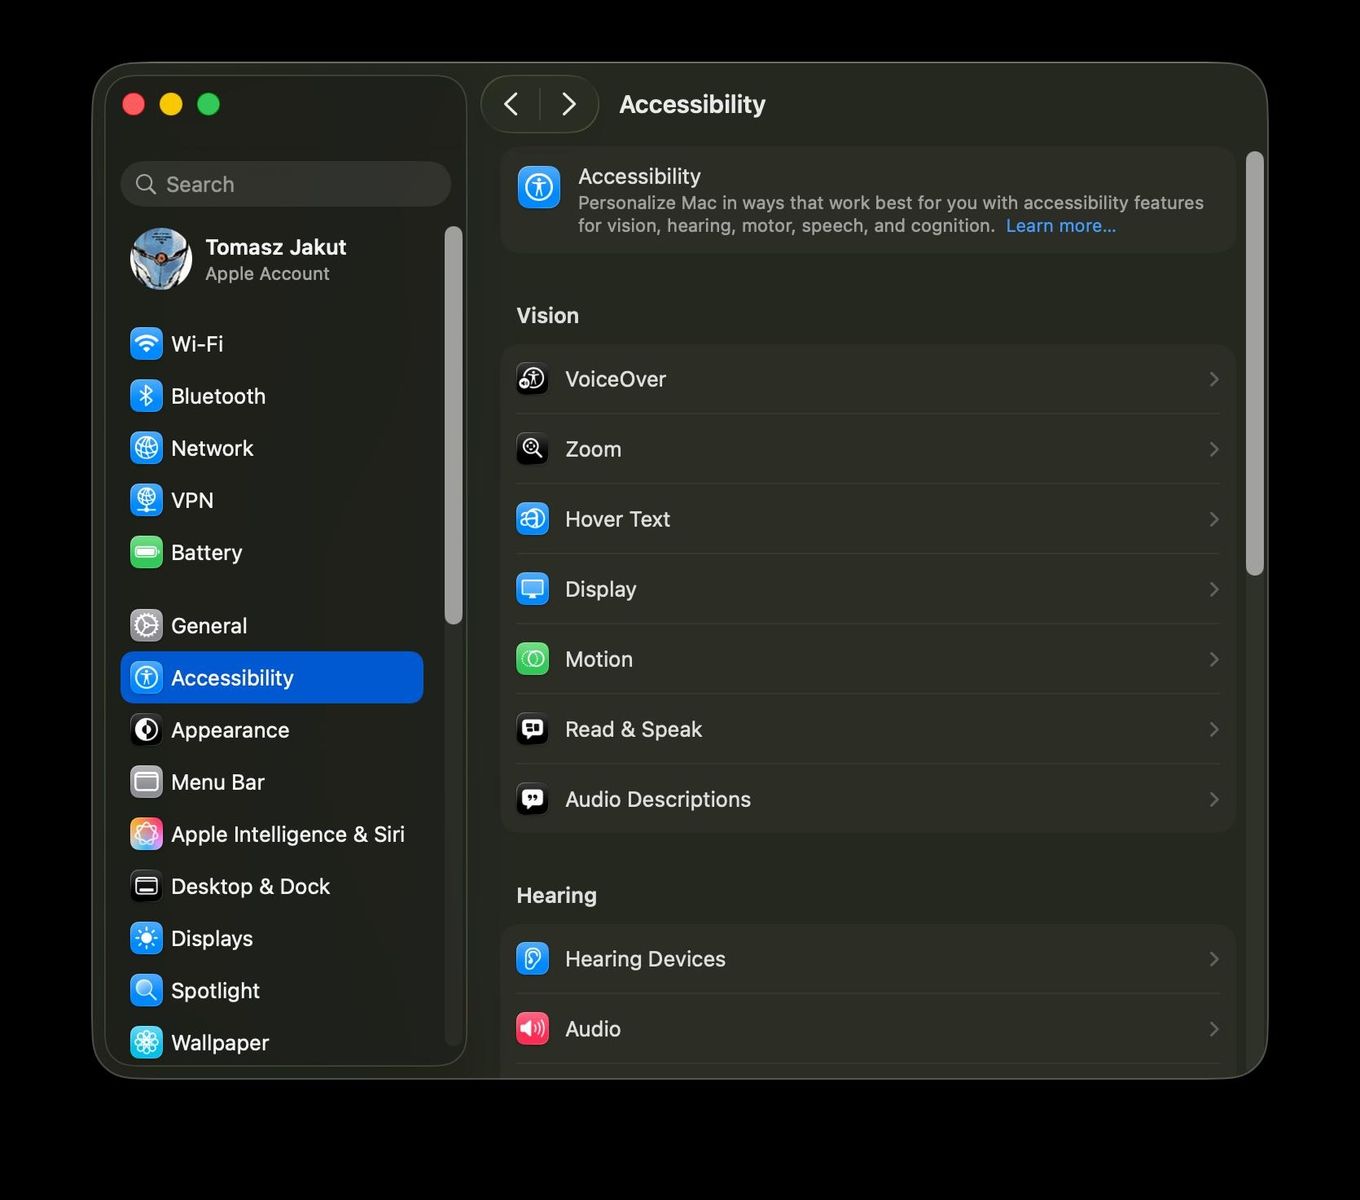Click the Zoom magnifier icon
The height and width of the screenshot is (1200, 1360).
532,449
